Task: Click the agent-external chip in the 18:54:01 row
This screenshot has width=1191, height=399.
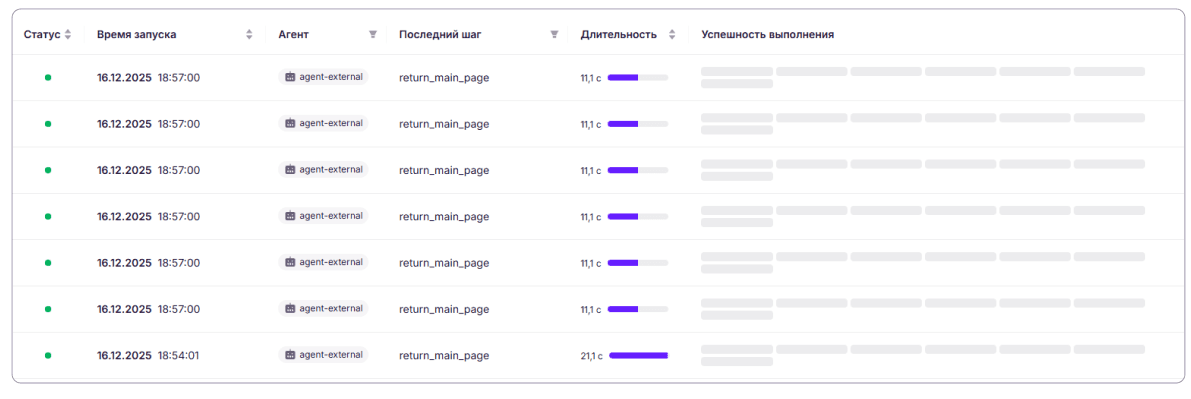Action: pyautogui.click(x=323, y=354)
